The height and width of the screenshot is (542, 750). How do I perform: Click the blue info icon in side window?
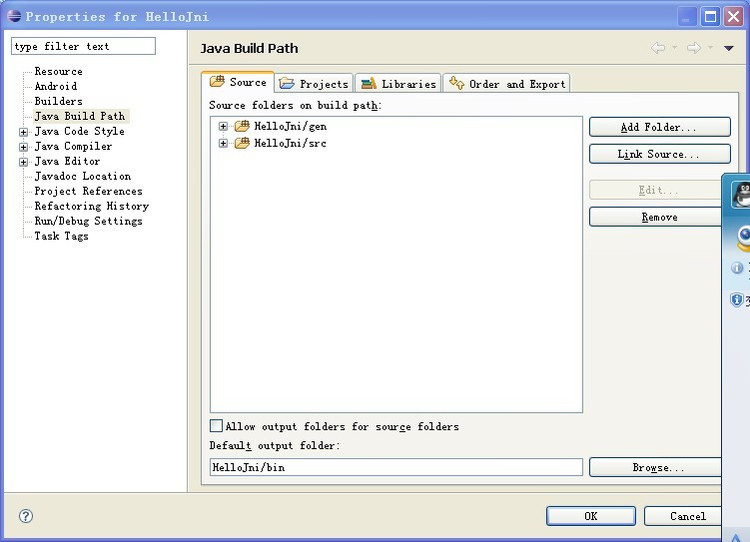point(737,267)
